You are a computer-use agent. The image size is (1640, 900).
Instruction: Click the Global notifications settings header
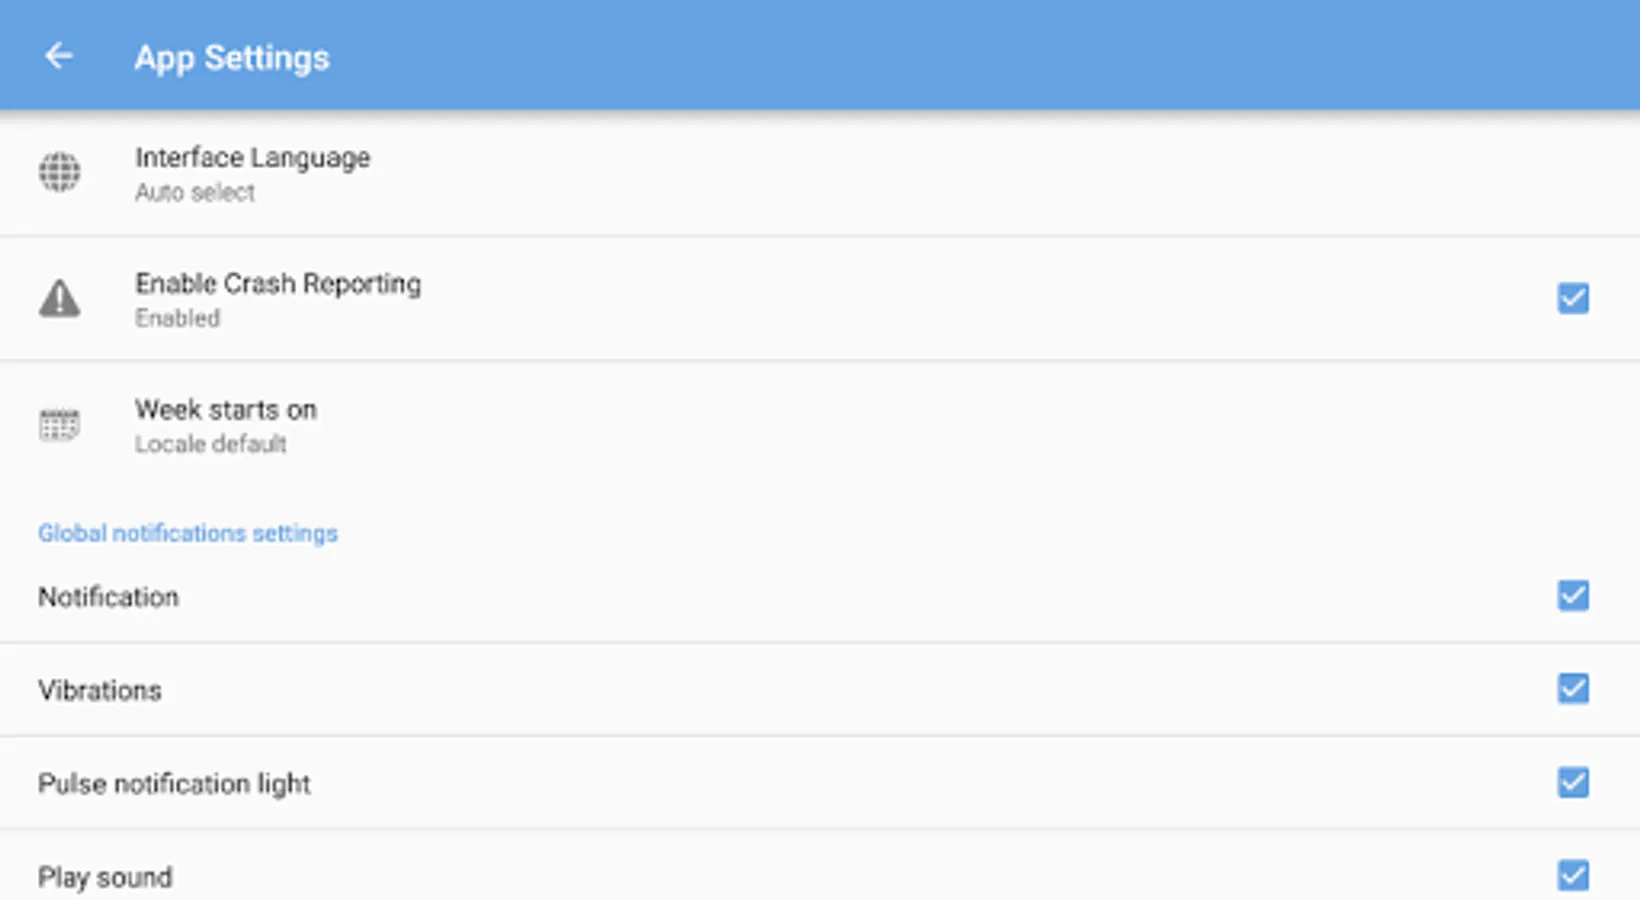point(188,533)
